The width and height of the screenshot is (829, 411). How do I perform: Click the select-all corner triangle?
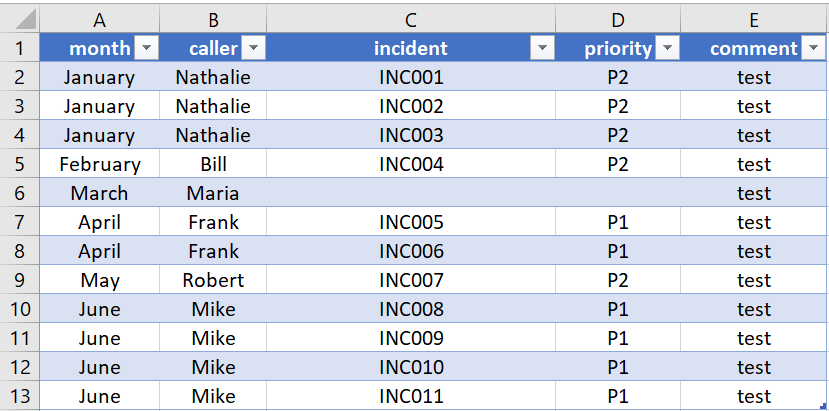pos(25,19)
